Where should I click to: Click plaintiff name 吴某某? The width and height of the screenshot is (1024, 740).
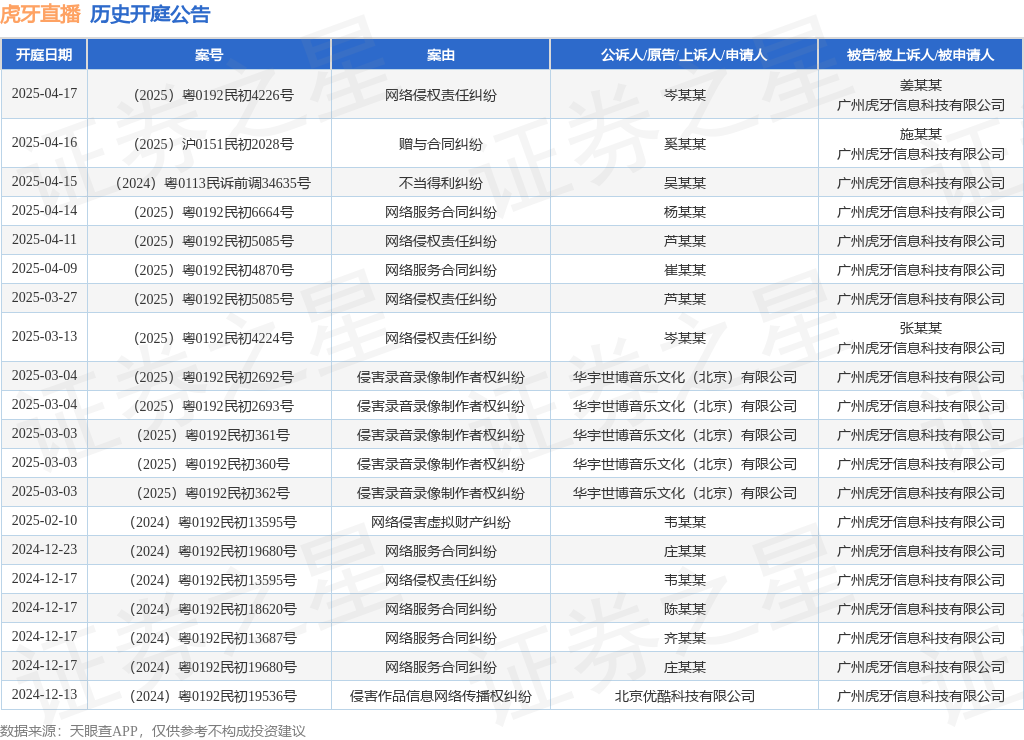tap(684, 184)
